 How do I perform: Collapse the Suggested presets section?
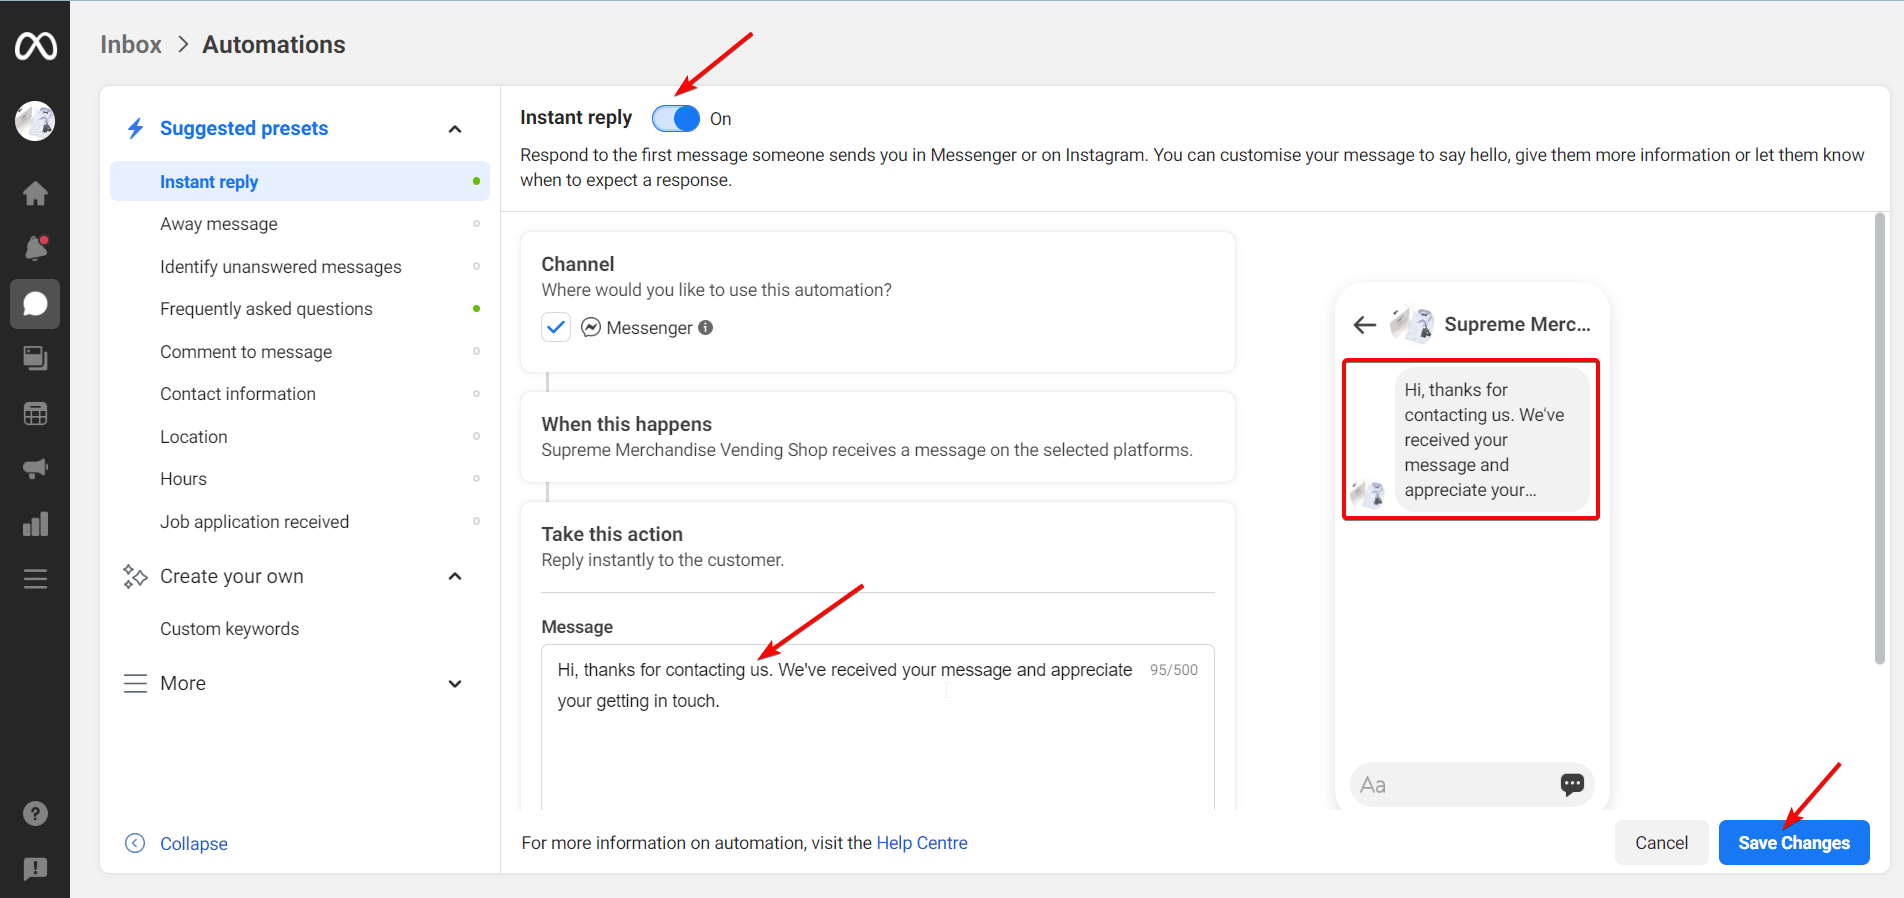[455, 129]
